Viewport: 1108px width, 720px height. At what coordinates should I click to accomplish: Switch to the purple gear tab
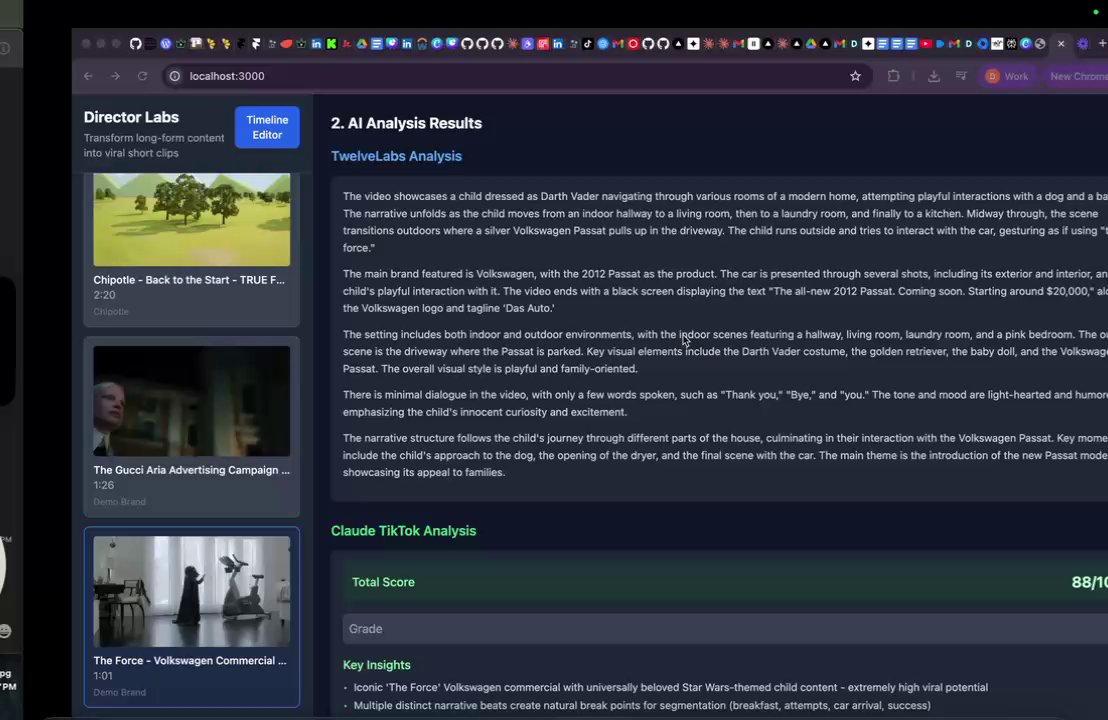coord(1083,44)
